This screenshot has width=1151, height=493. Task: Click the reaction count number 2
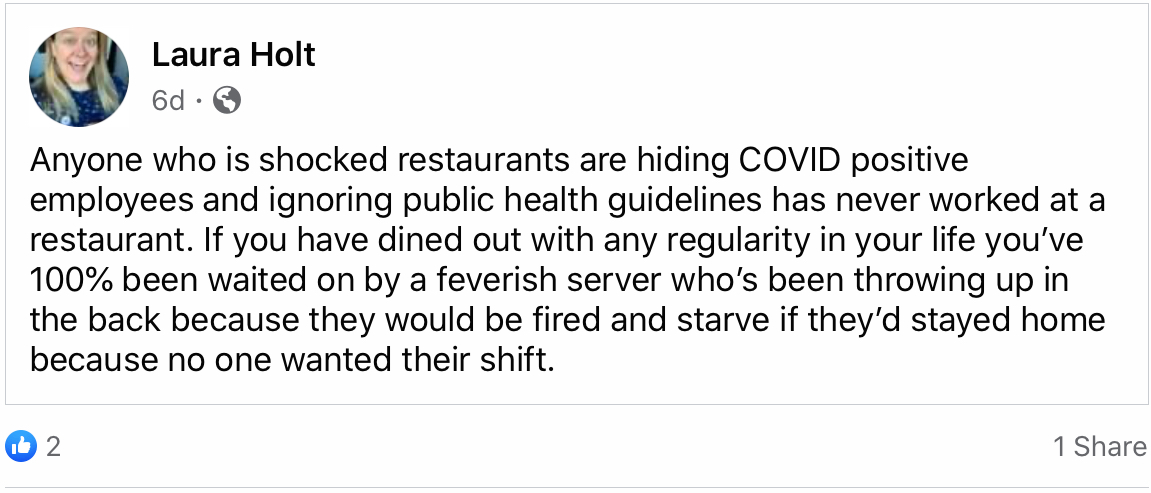[x=54, y=446]
